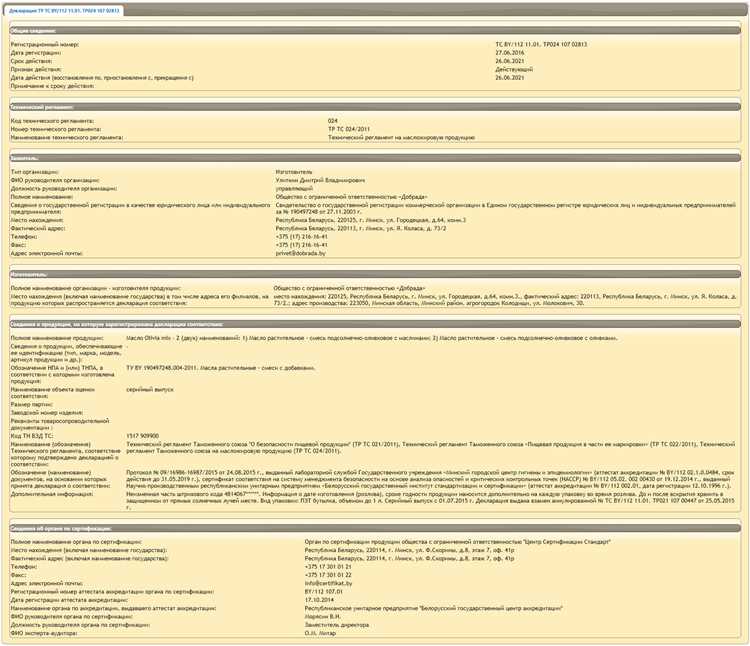The image size is (750, 646).
Task: Click applicant head name Уляткин Дмитрий Владимирович
Action: click(x=320, y=180)
